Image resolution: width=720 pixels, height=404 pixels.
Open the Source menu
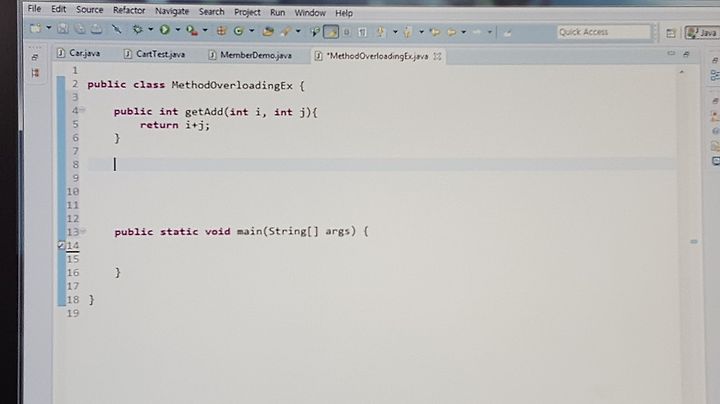point(90,10)
